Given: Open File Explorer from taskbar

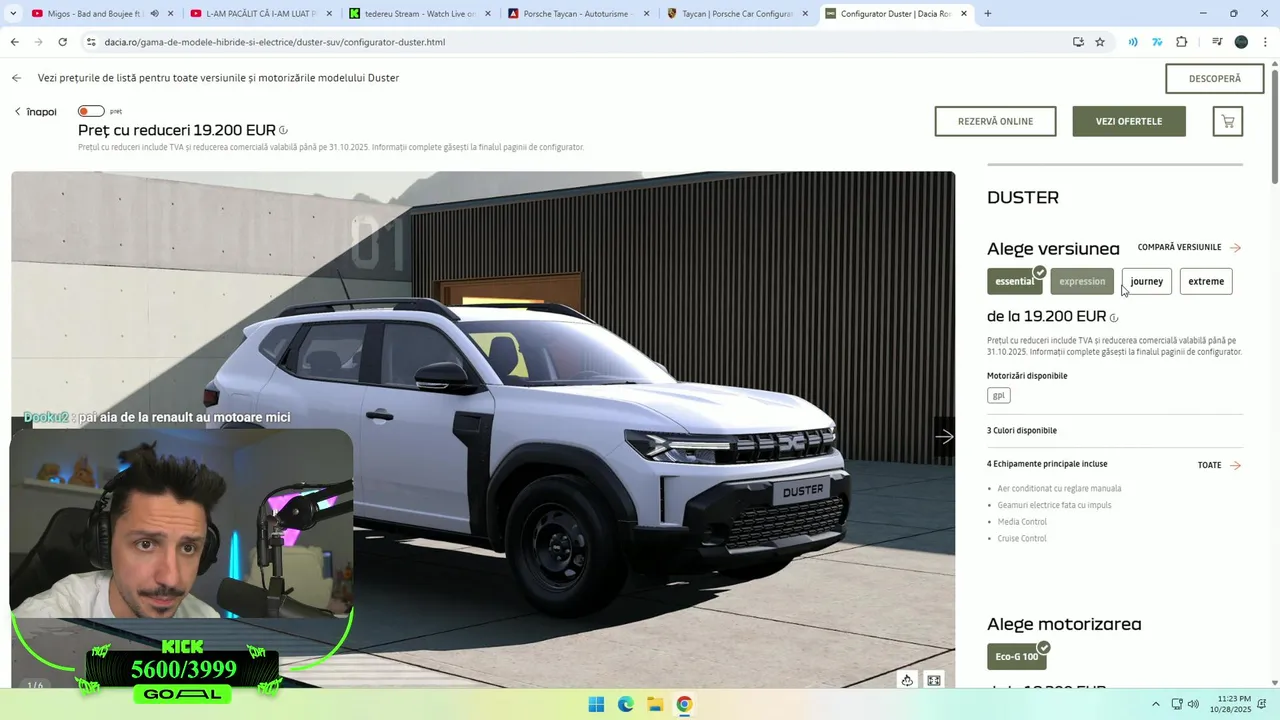Looking at the screenshot, I should (655, 704).
